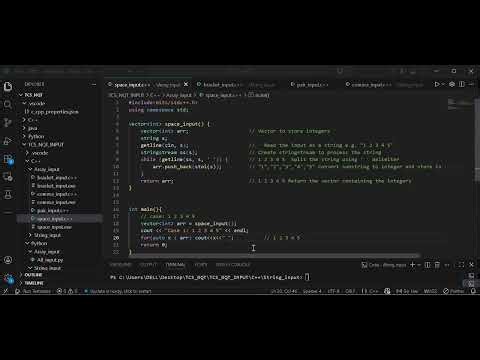
Task: Split the editor to the right
Action: [462, 85]
